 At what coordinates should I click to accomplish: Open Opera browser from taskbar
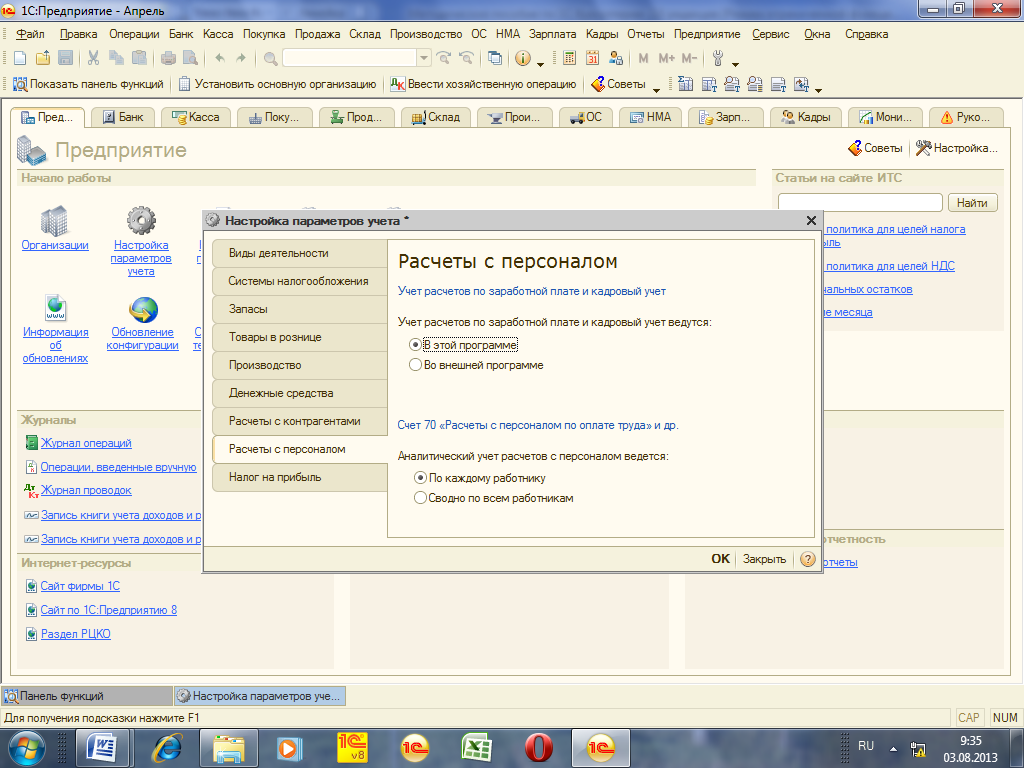click(x=538, y=748)
